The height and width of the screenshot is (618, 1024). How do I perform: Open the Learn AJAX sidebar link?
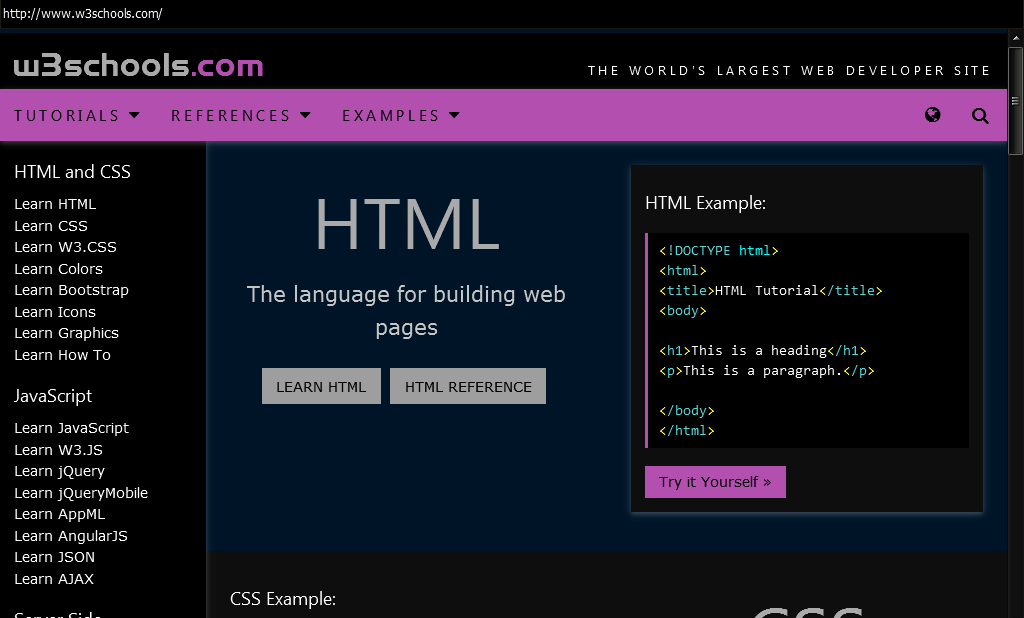point(54,579)
